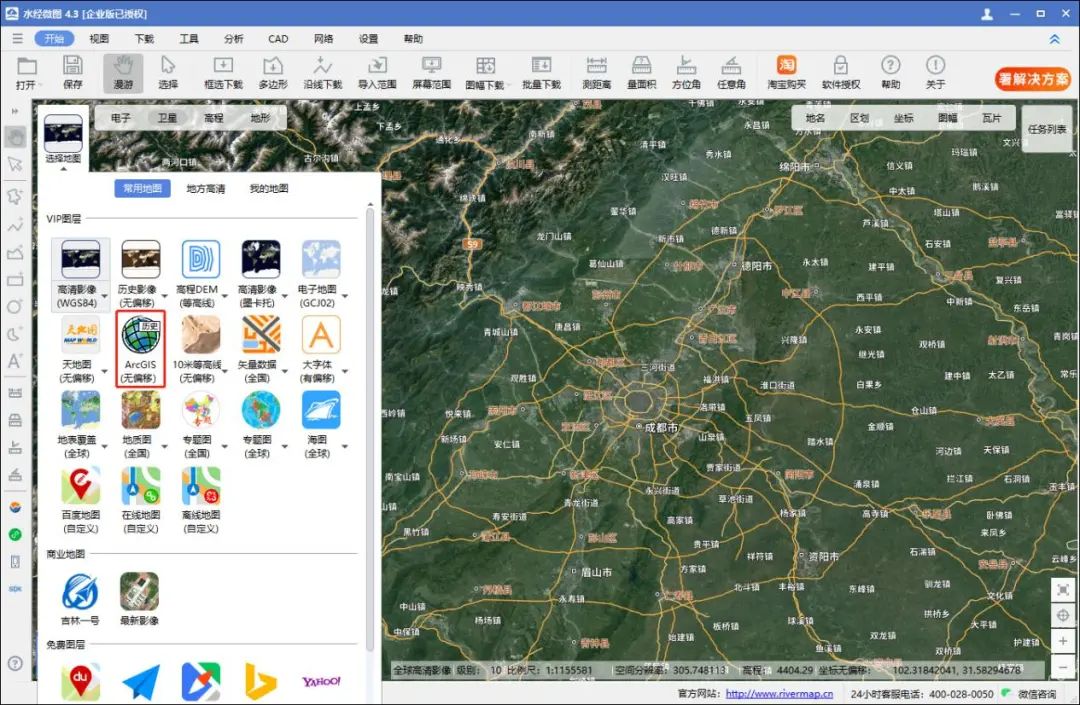Screen dimensions: 1080x705
Task: Click the map panel vertical scrollbar
Action: click(370, 427)
